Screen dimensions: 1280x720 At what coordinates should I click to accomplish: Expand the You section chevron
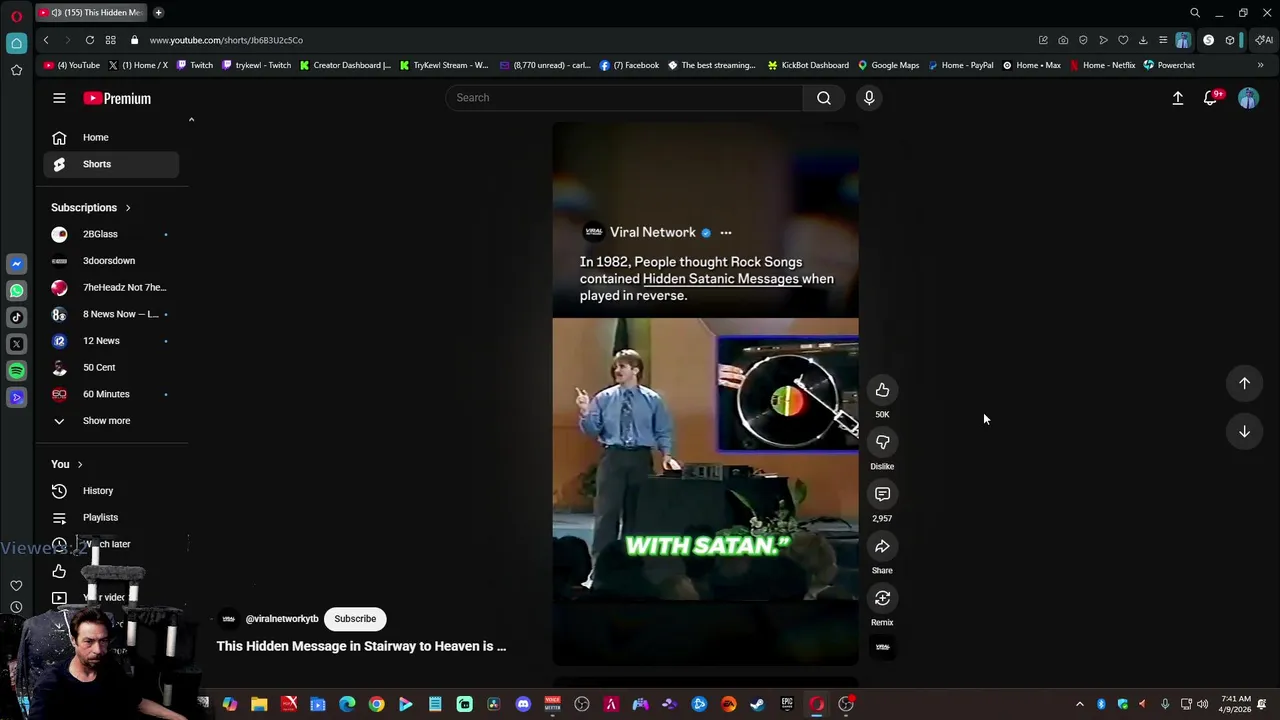80,464
